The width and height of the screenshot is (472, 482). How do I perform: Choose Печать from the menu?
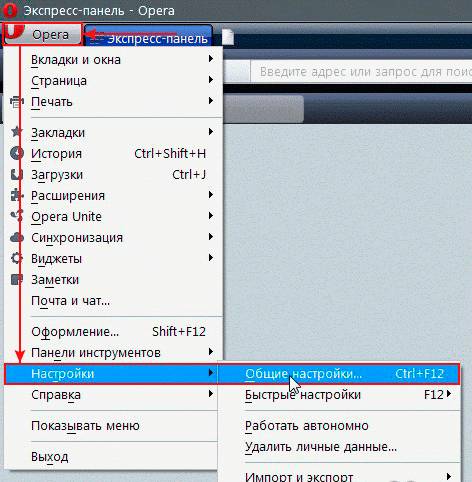click(113, 102)
